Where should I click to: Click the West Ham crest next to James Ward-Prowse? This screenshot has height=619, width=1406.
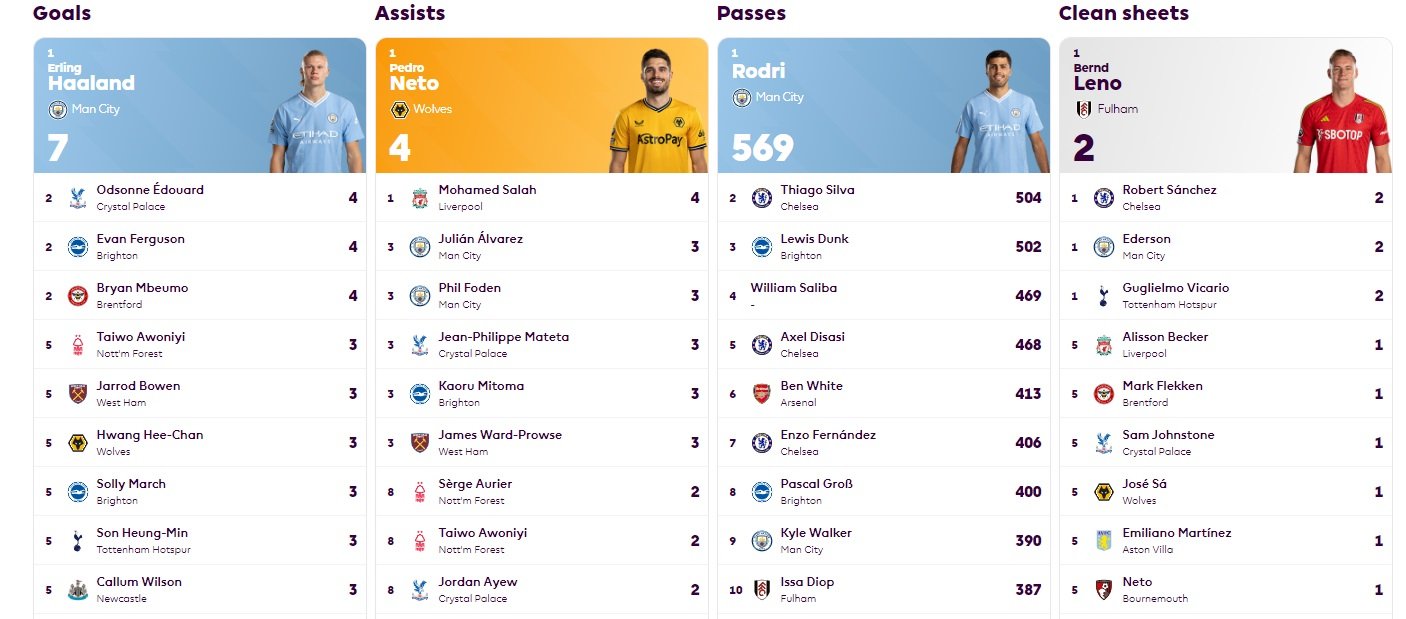[x=420, y=443]
